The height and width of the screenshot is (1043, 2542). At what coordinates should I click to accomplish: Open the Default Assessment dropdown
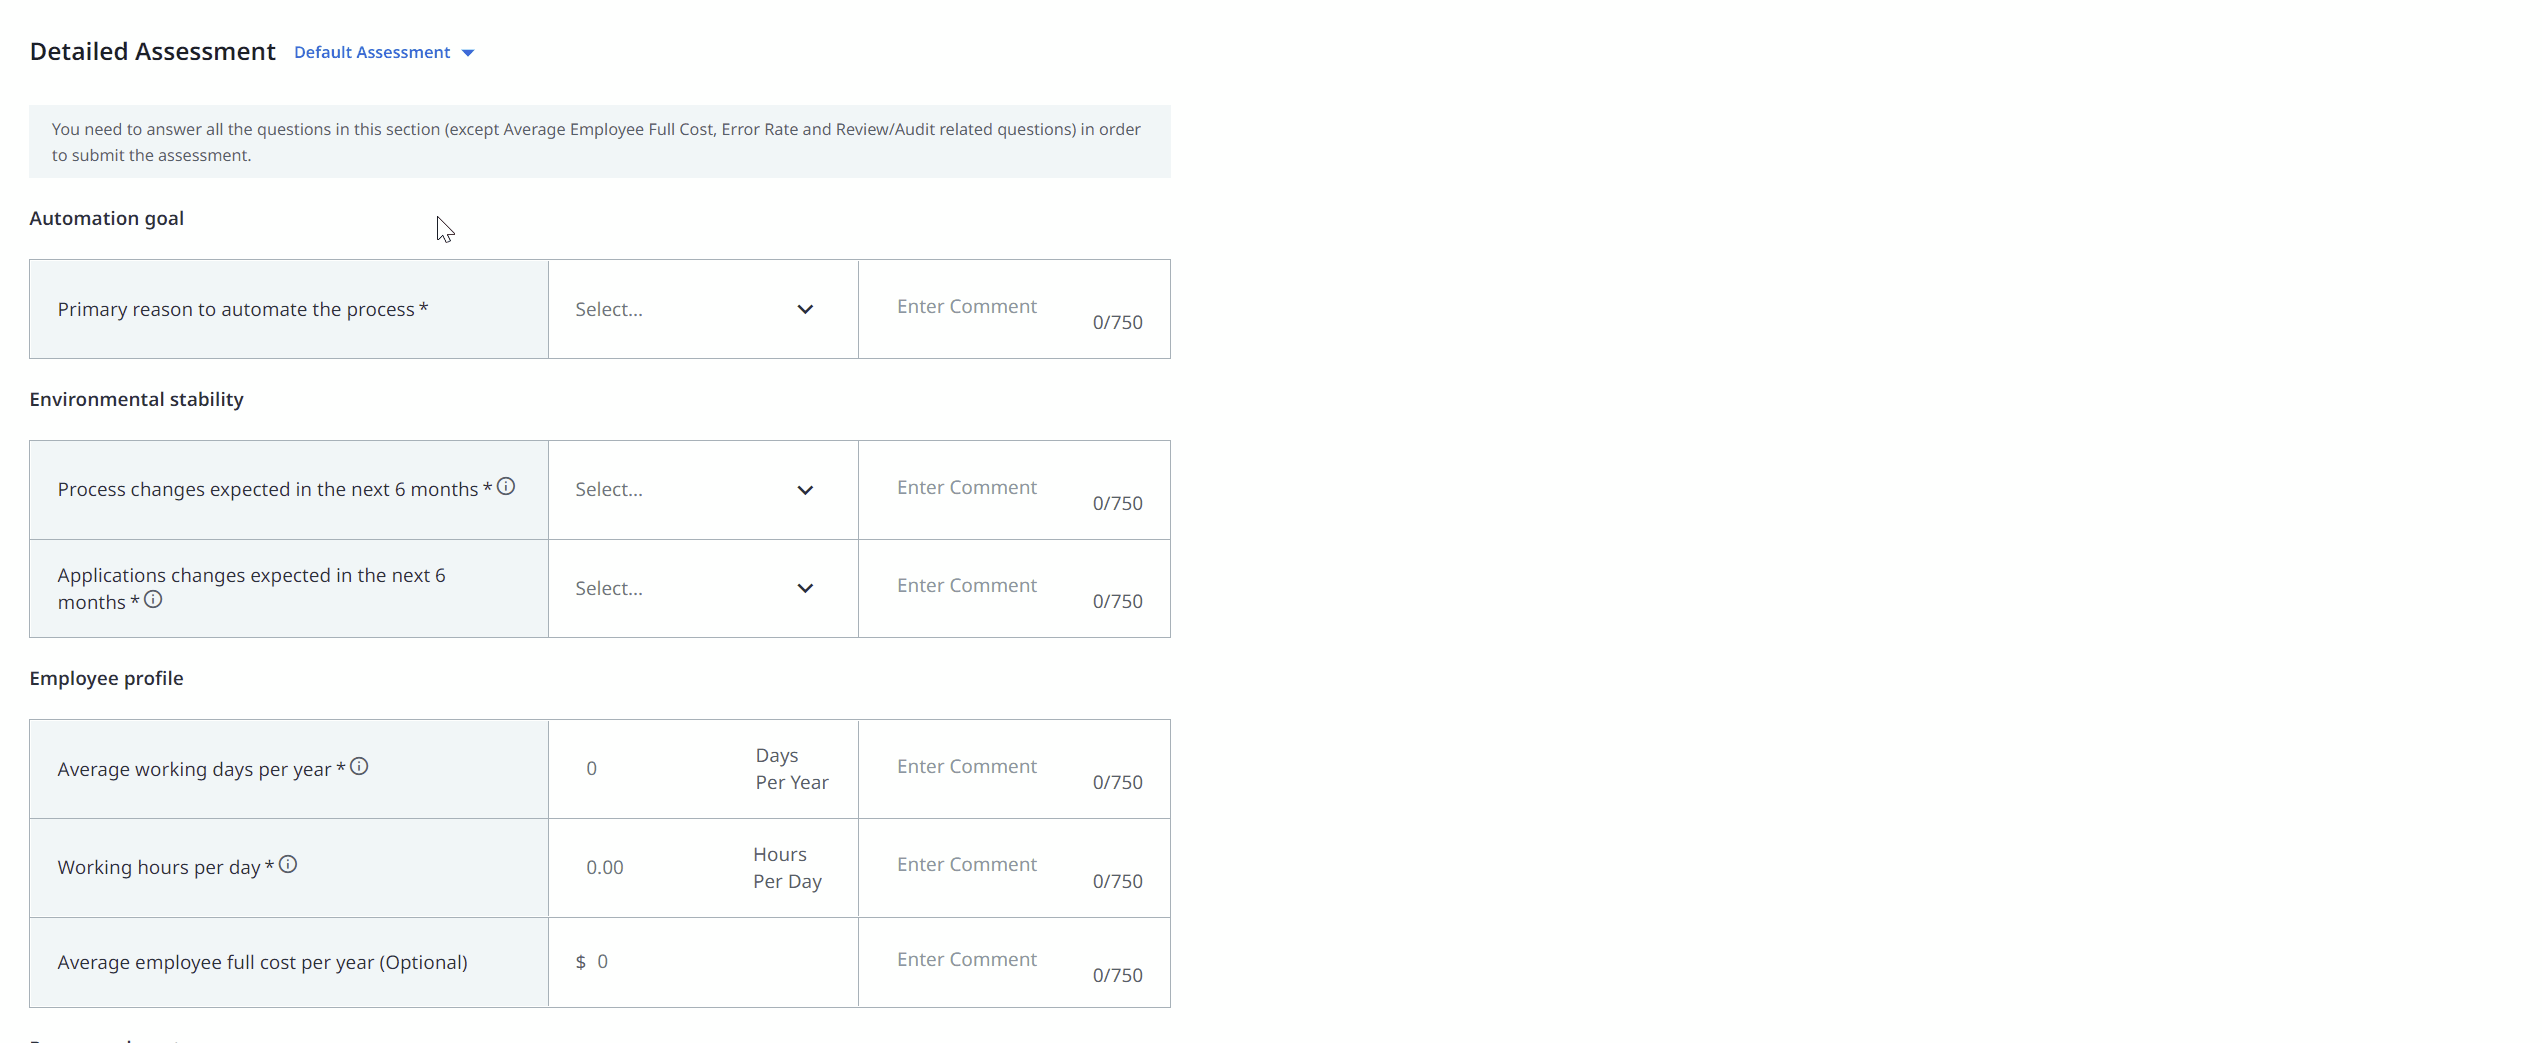(467, 53)
